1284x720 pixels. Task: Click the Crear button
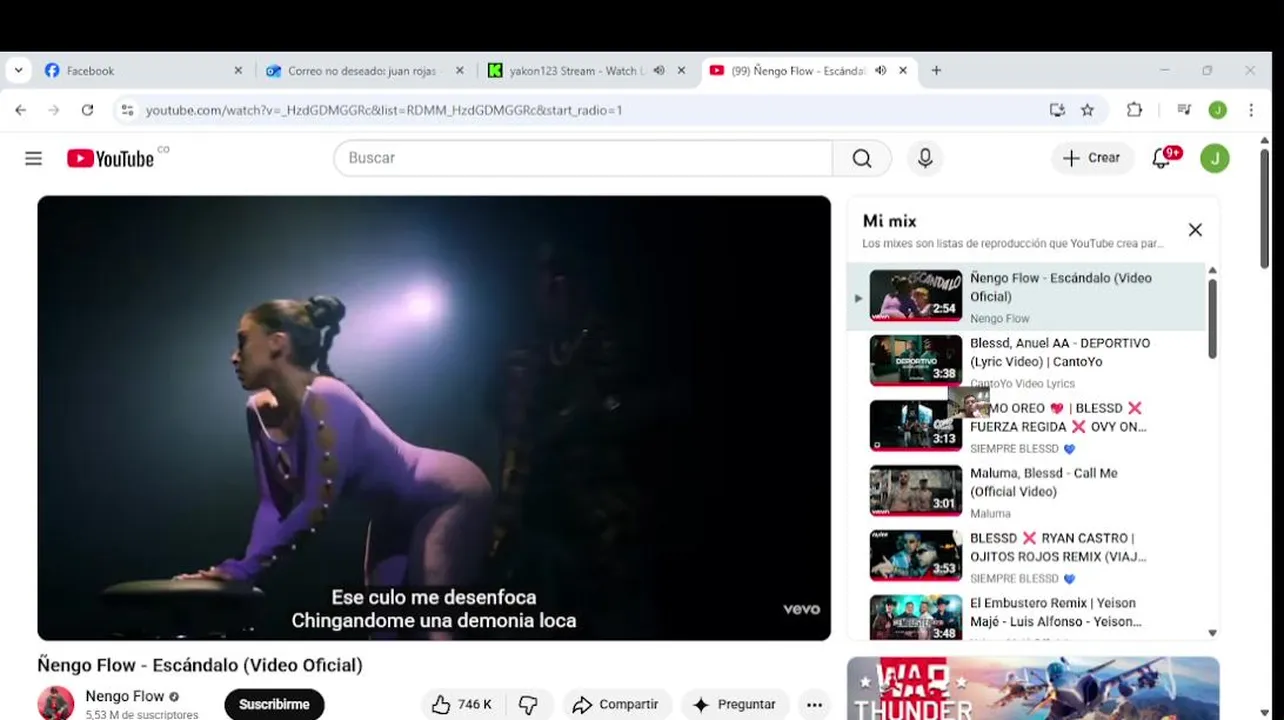click(1092, 158)
